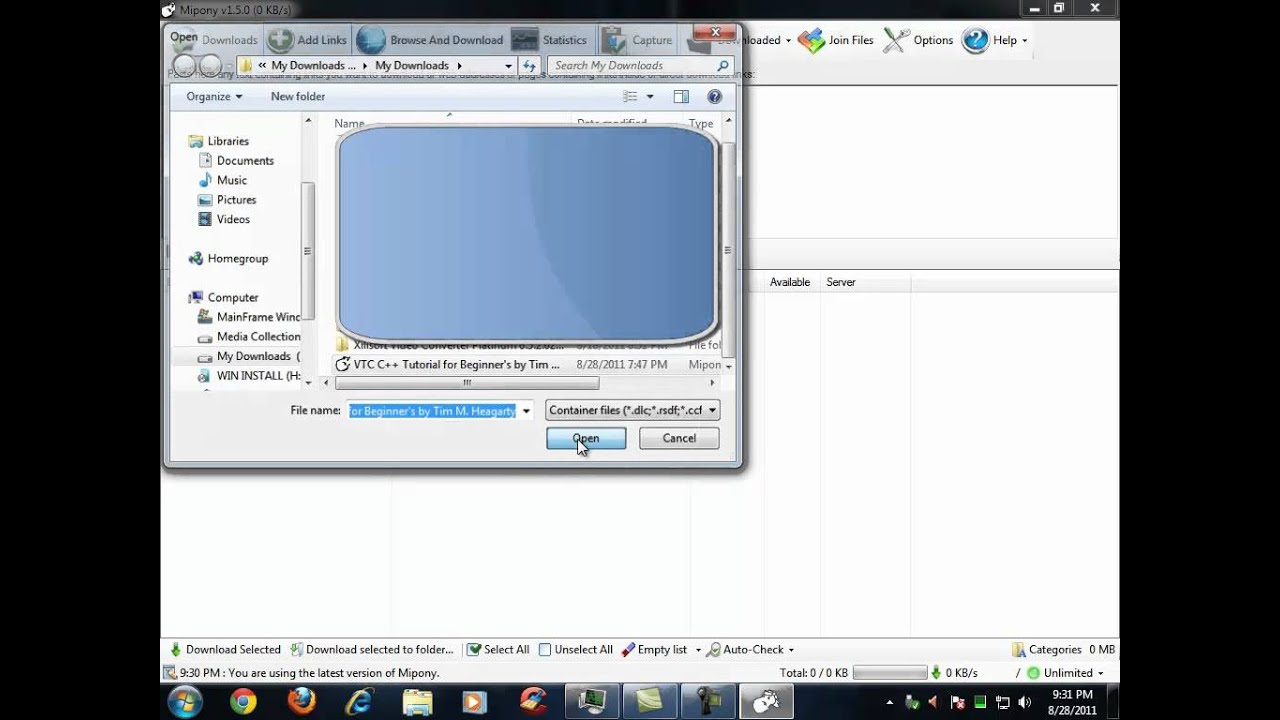1280x720 pixels.
Task: Change view options dropdown arrow
Action: [650, 97]
